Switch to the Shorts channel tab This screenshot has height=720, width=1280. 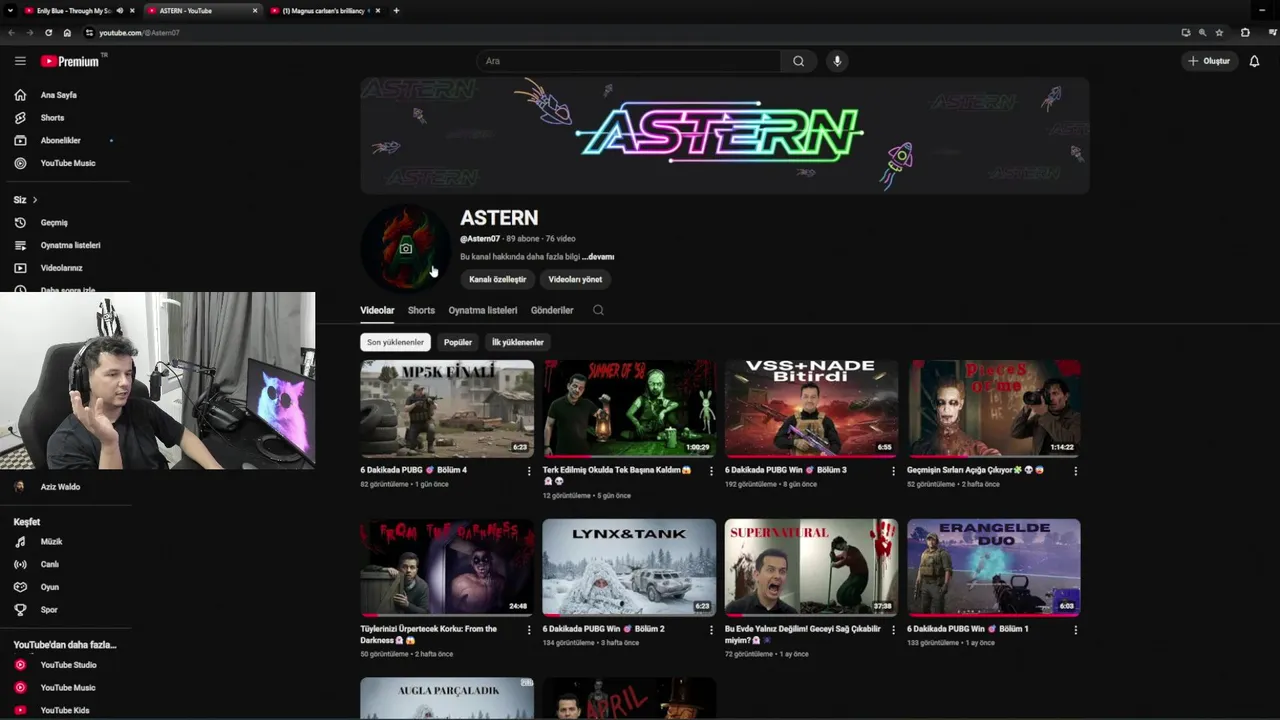[x=421, y=310]
